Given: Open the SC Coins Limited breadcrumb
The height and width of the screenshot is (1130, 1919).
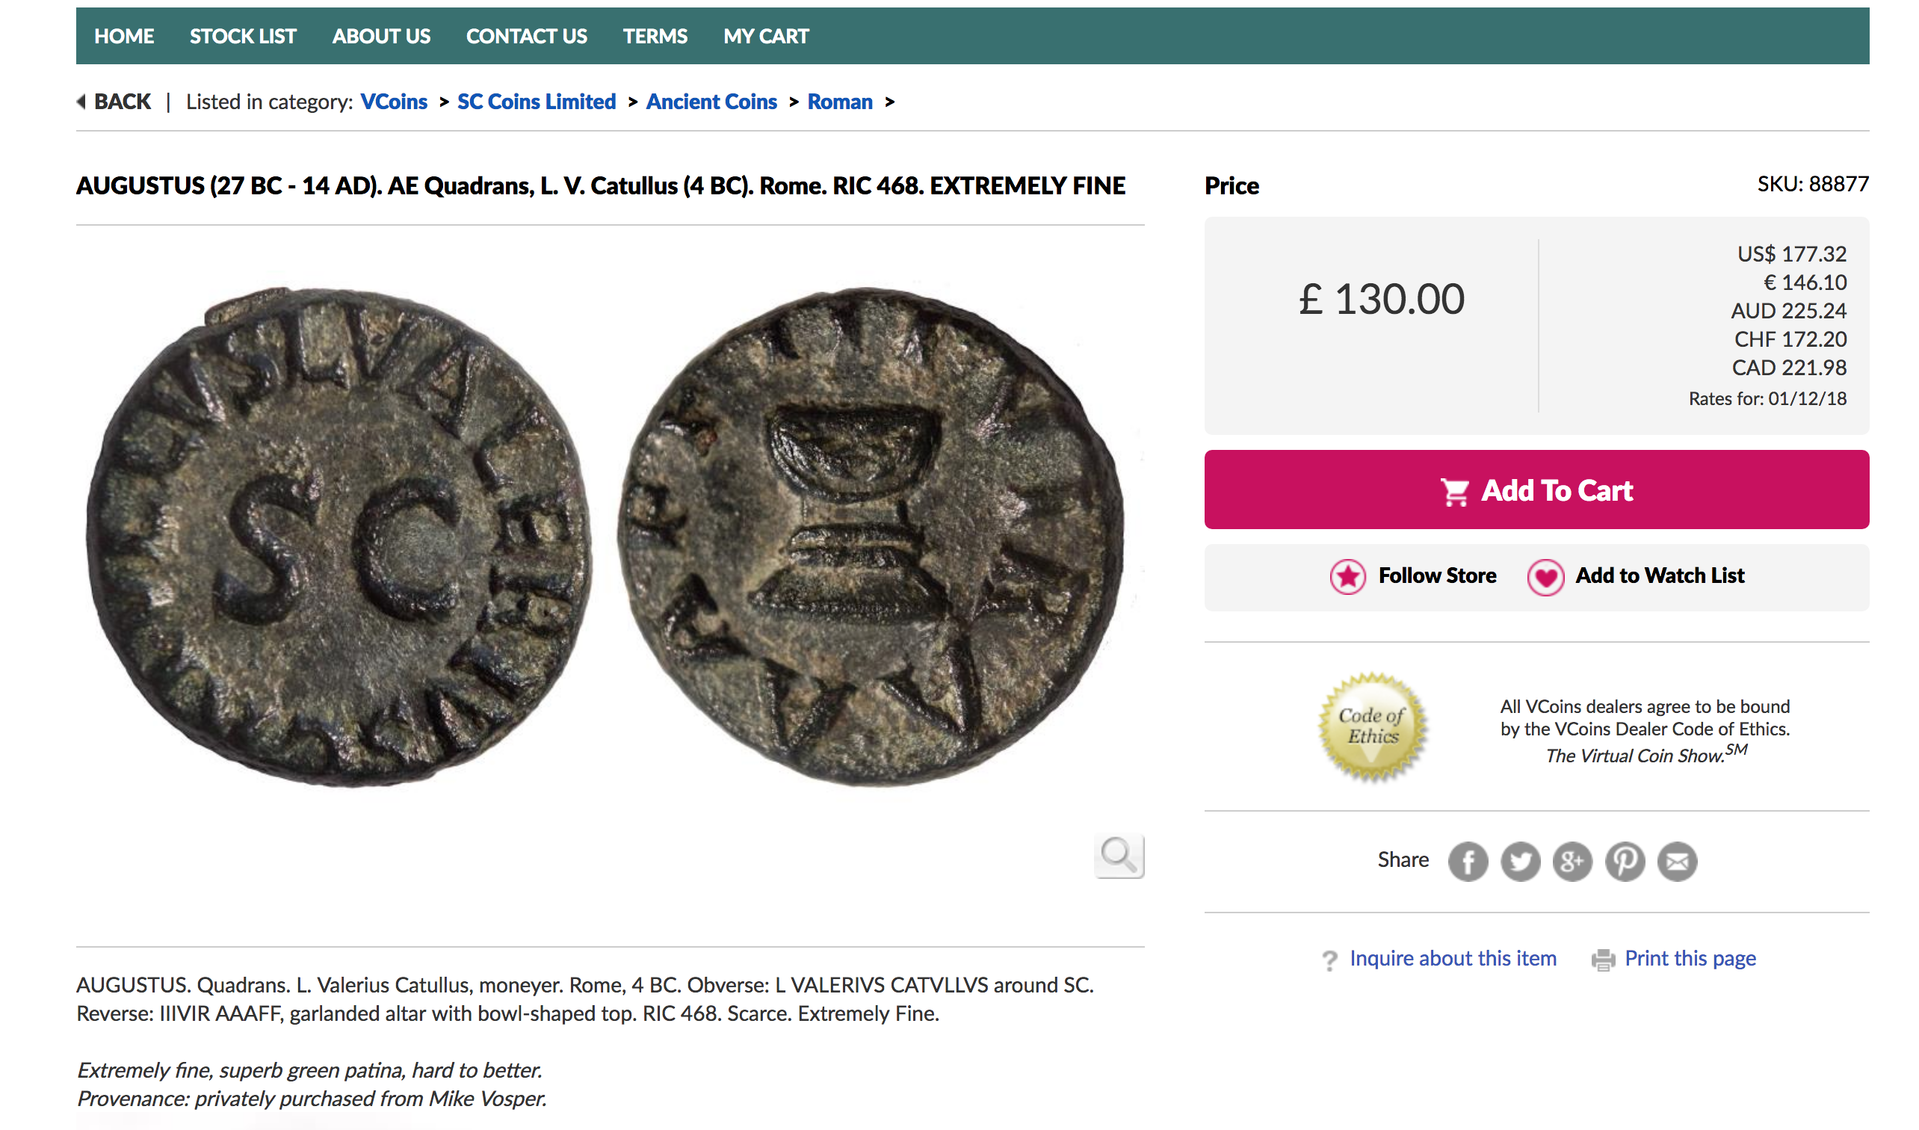Looking at the screenshot, I should click(x=536, y=102).
